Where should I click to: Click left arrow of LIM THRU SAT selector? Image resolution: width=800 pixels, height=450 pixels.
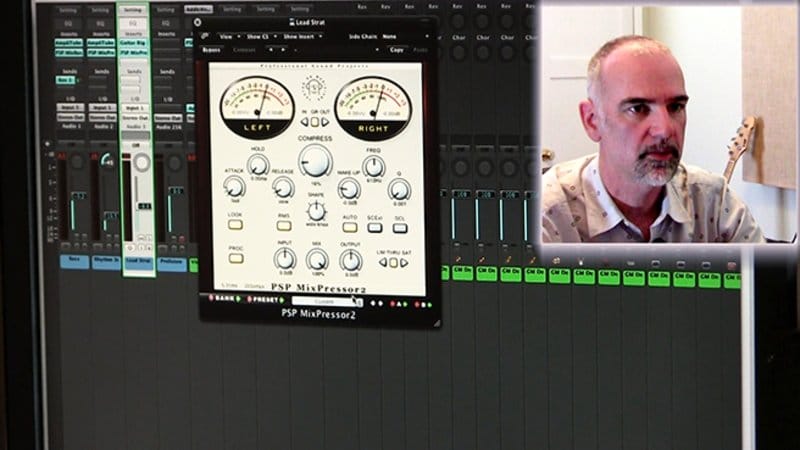tap(383, 263)
